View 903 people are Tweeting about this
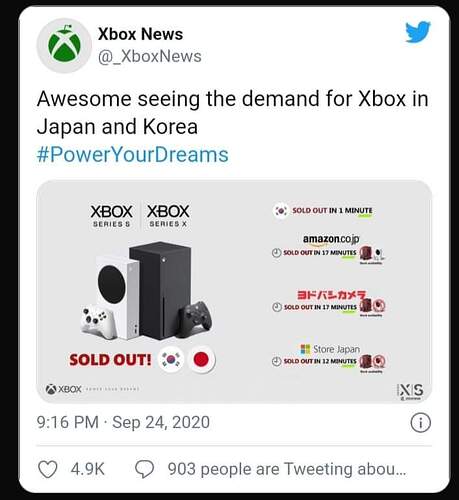Screen dimensions: 459x500 click(287, 469)
